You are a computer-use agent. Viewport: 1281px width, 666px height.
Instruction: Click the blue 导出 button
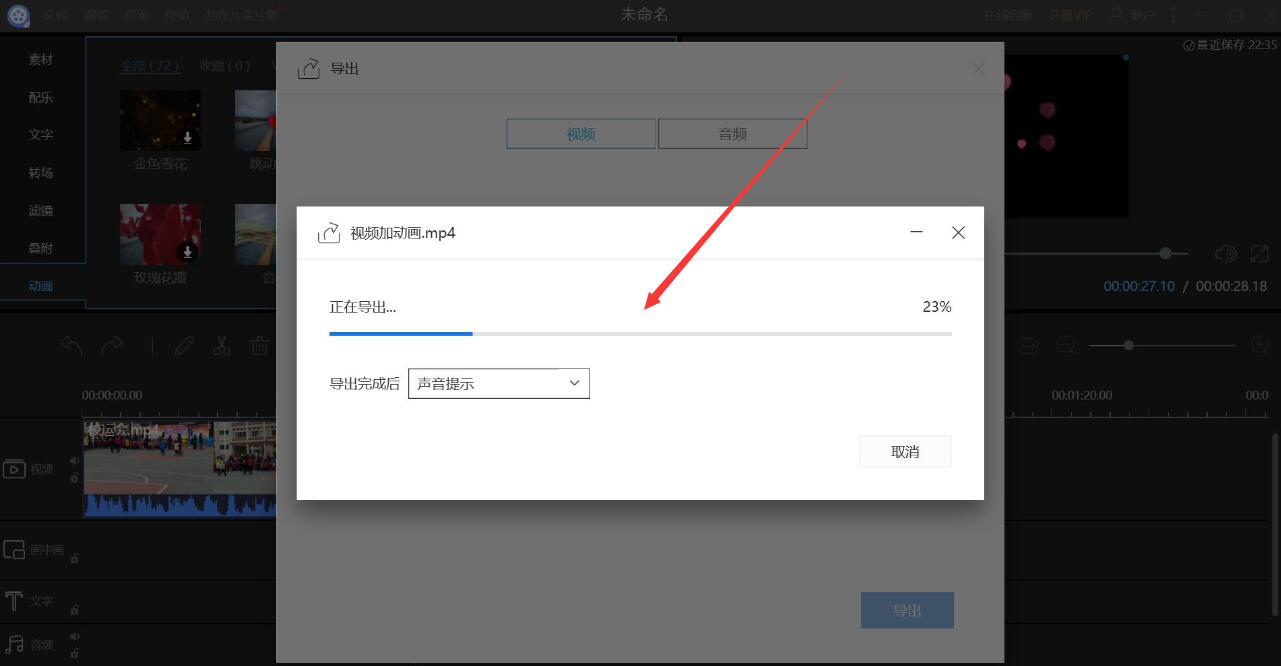(907, 610)
